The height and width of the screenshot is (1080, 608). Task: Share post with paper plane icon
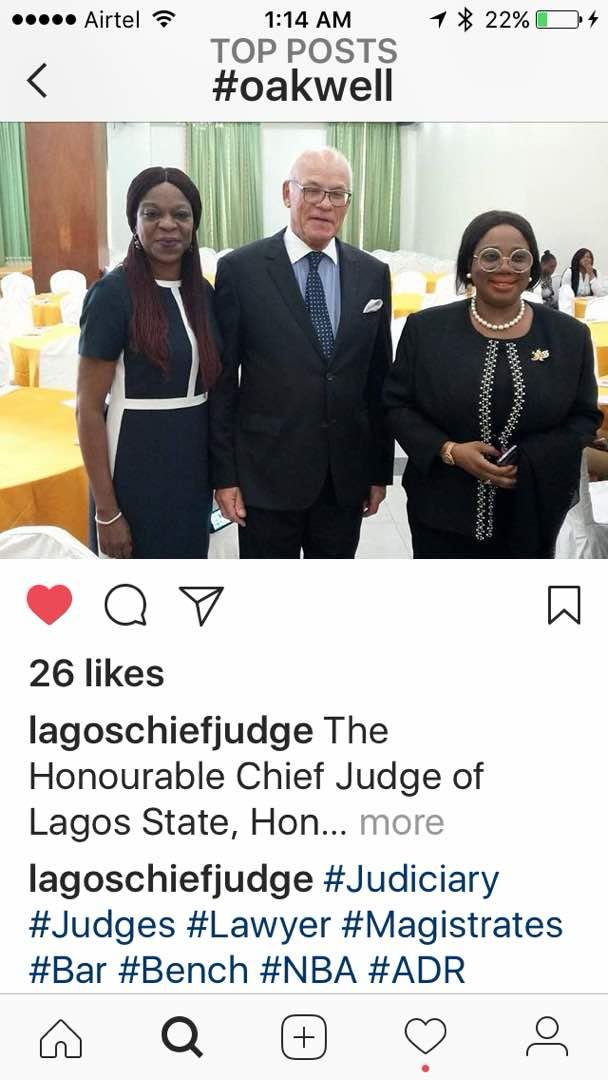201,605
